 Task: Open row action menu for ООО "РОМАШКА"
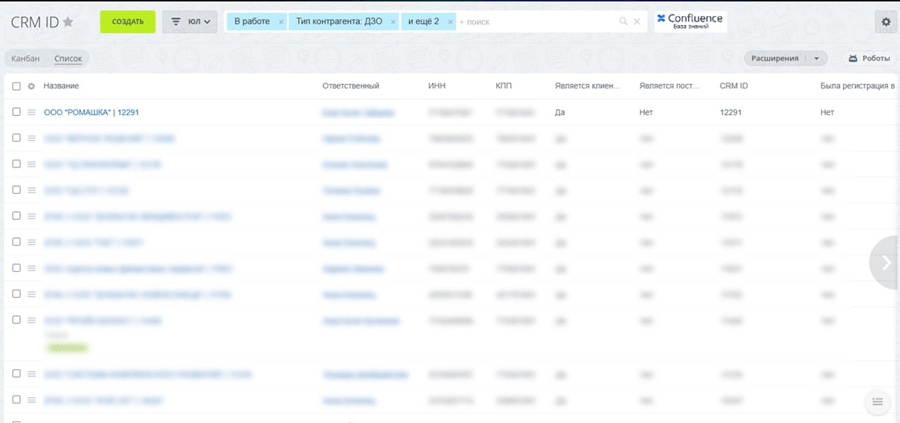[31, 113]
